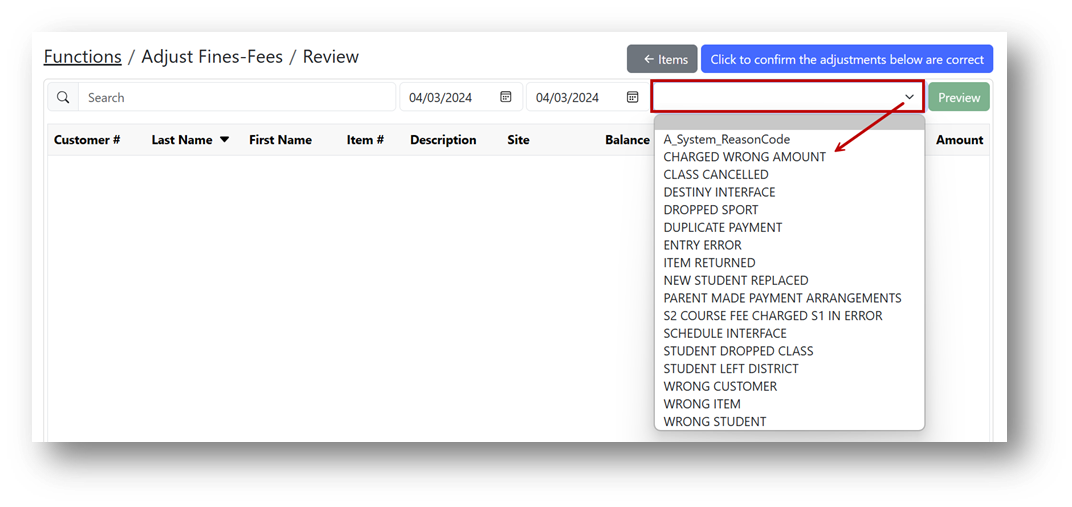Pick NEW STUDENT REPLACED reason
Image resolution: width=1072 pixels, height=507 pixels.
[736, 281]
